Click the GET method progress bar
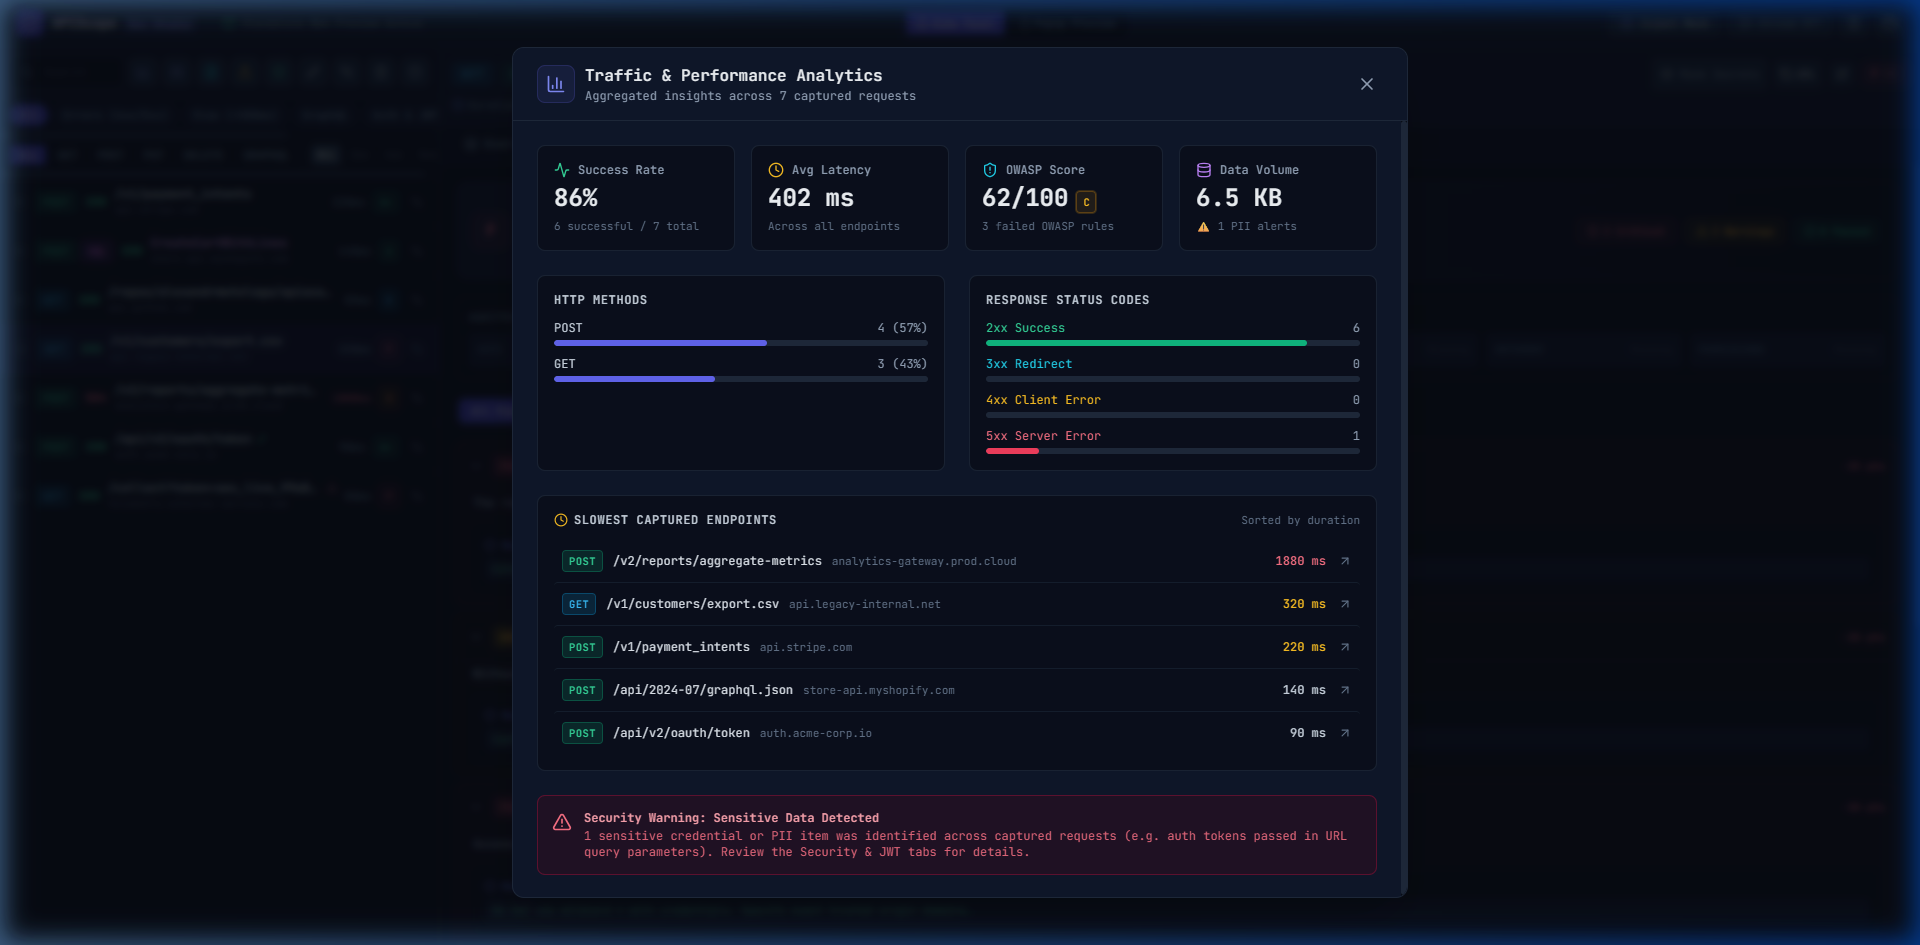This screenshot has height=945, width=1920. click(741, 379)
